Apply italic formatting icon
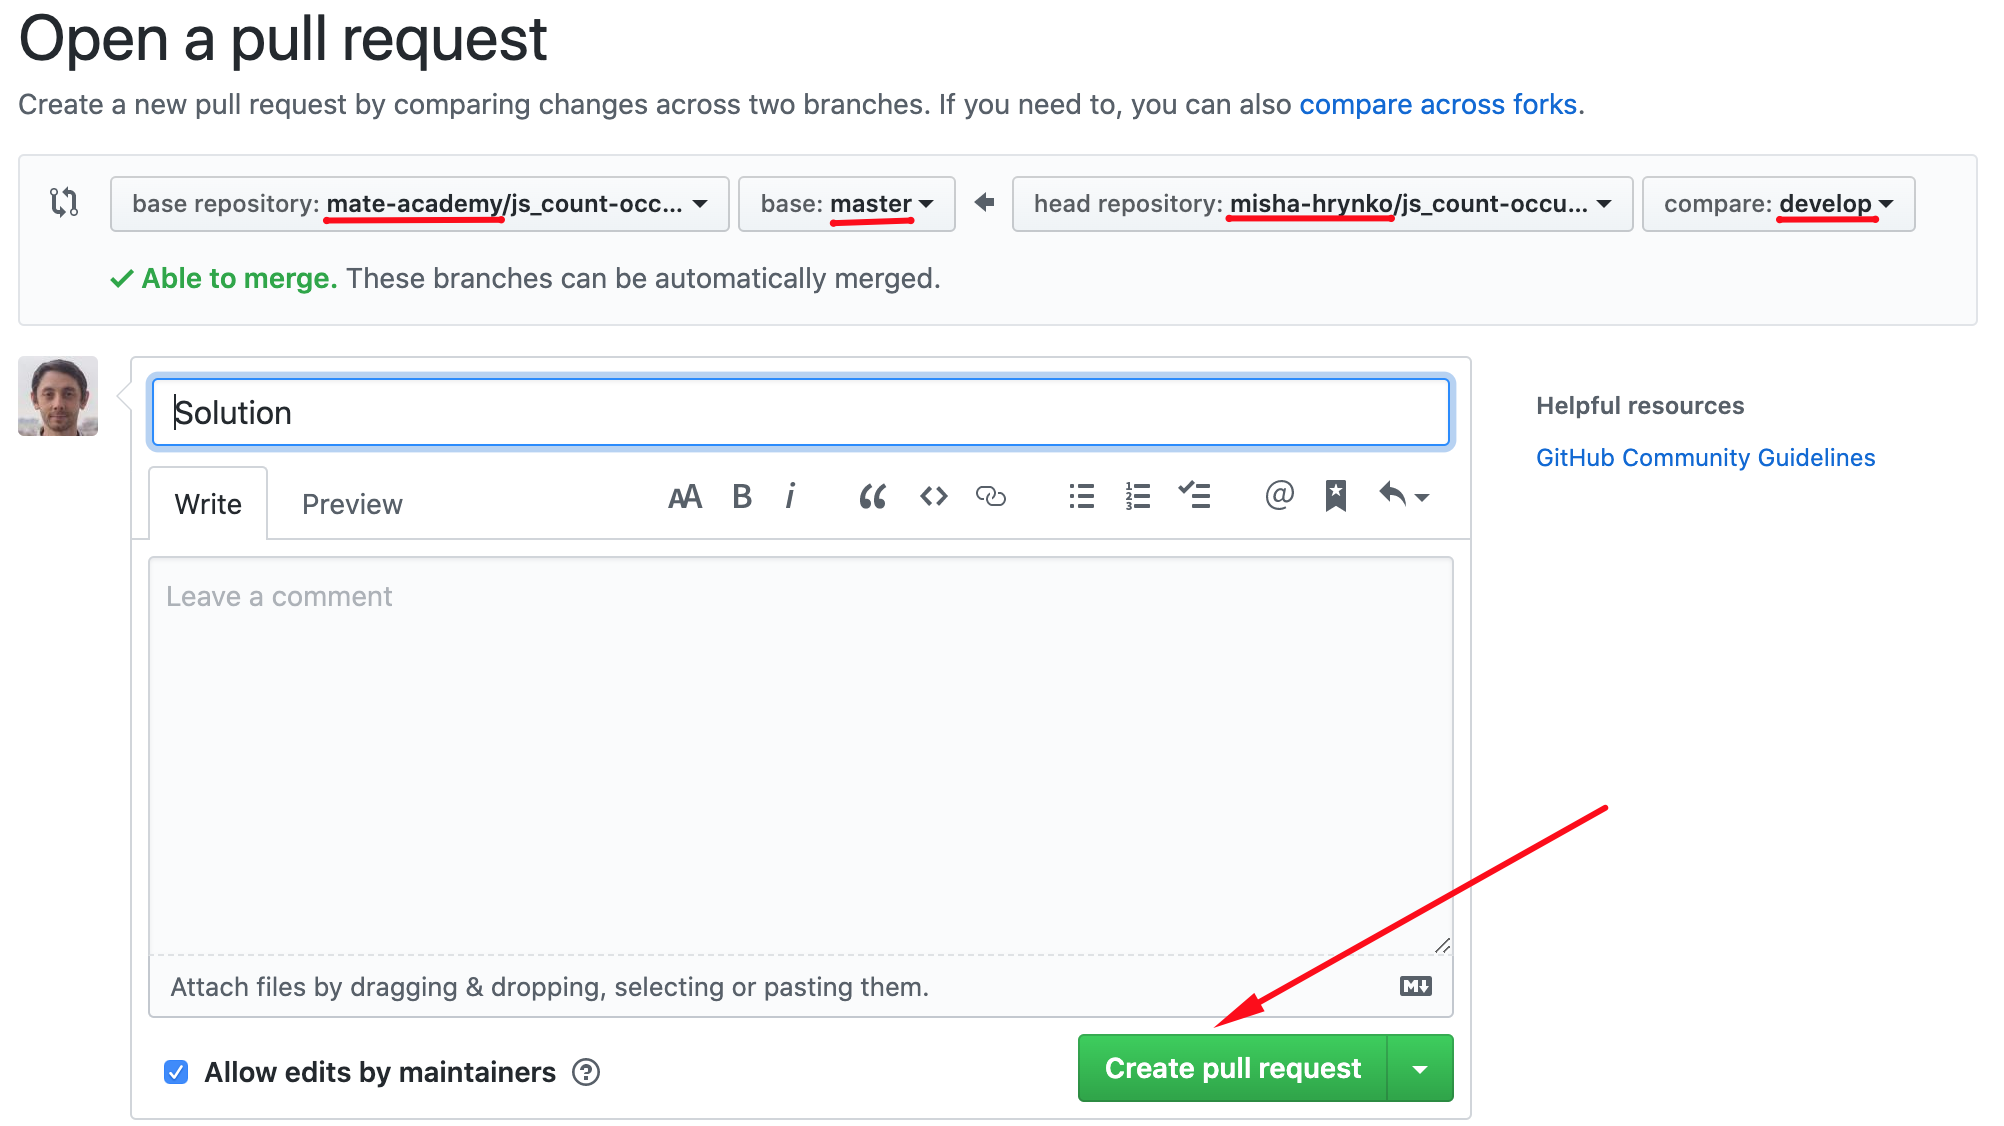This screenshot has height=1126, width=2004. point(790,497)
